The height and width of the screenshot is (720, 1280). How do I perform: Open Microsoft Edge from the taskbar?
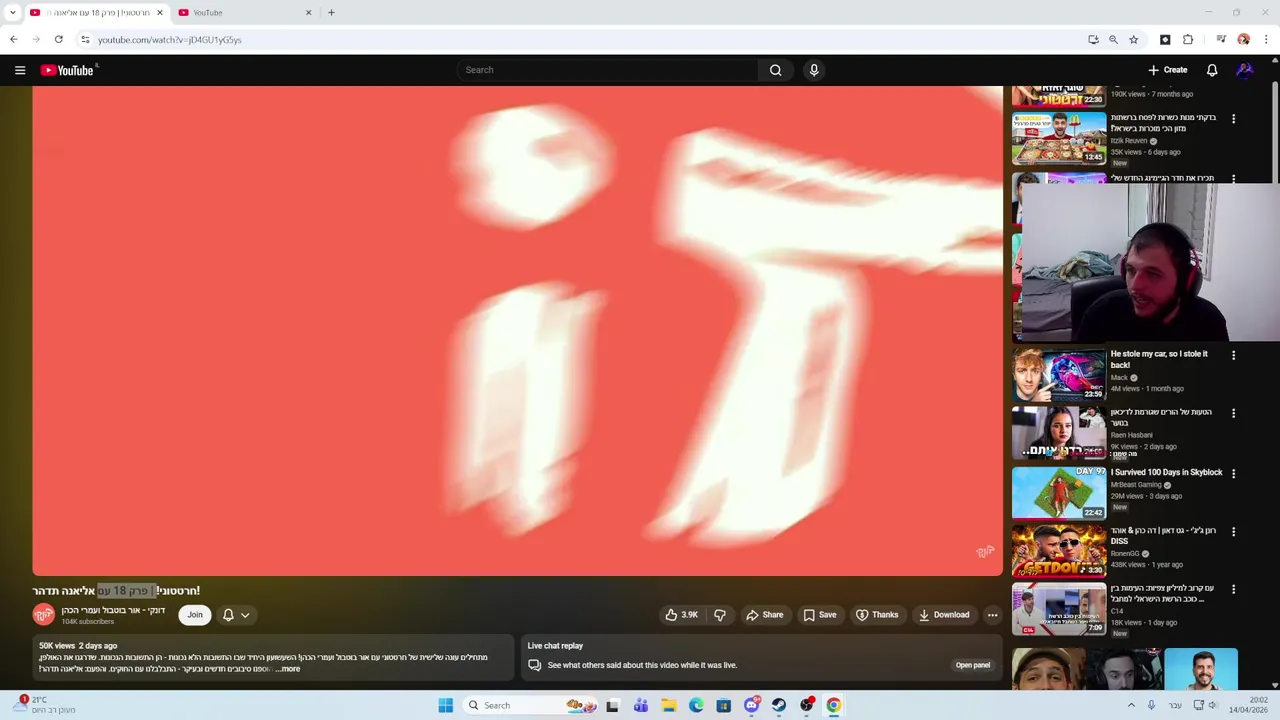tap(696, 705)
